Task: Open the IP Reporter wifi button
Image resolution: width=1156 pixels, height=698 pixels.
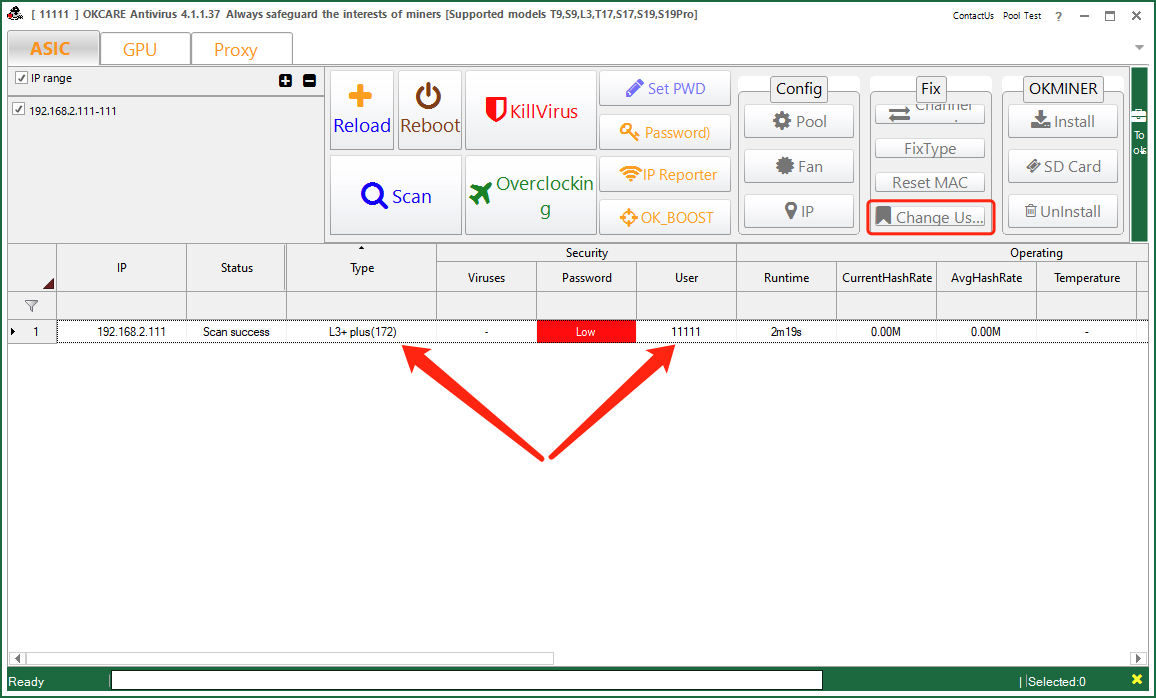Action: 665,174
